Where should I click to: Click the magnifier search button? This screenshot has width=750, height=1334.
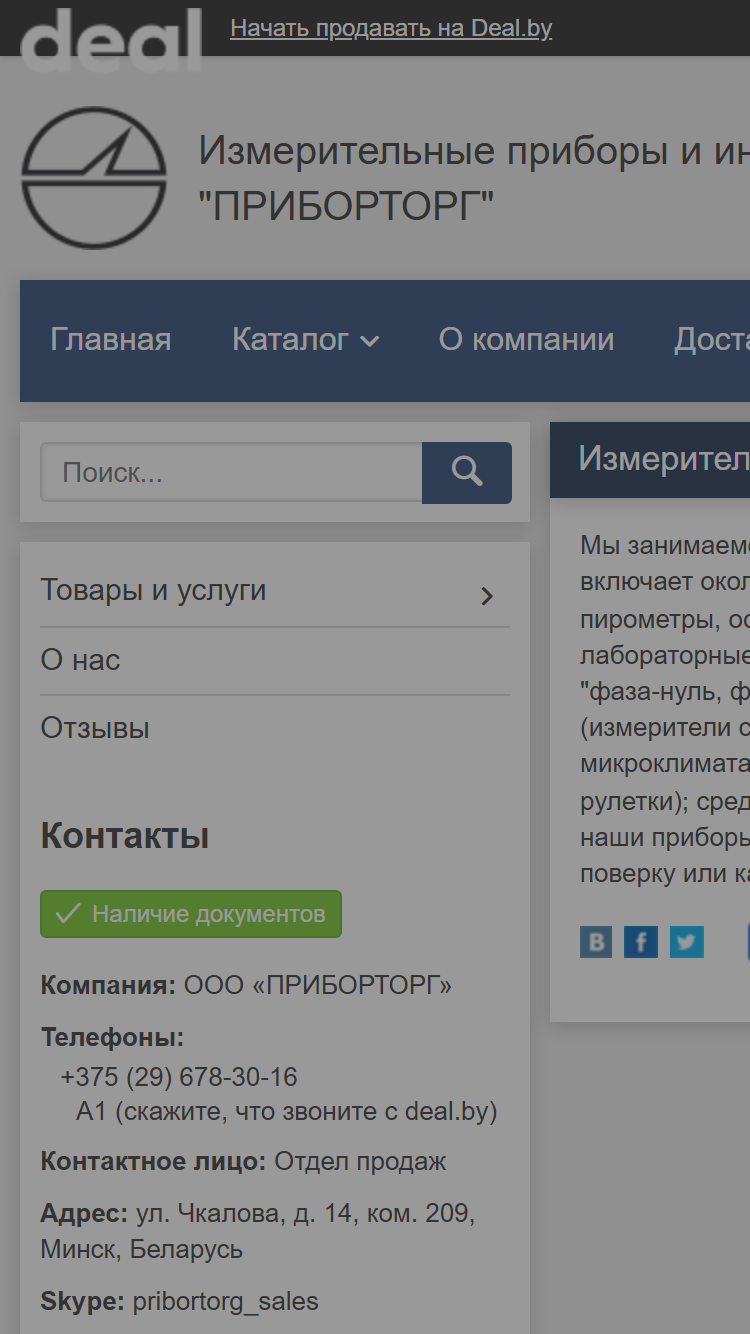pyautogui.click(x=467, y=473)
